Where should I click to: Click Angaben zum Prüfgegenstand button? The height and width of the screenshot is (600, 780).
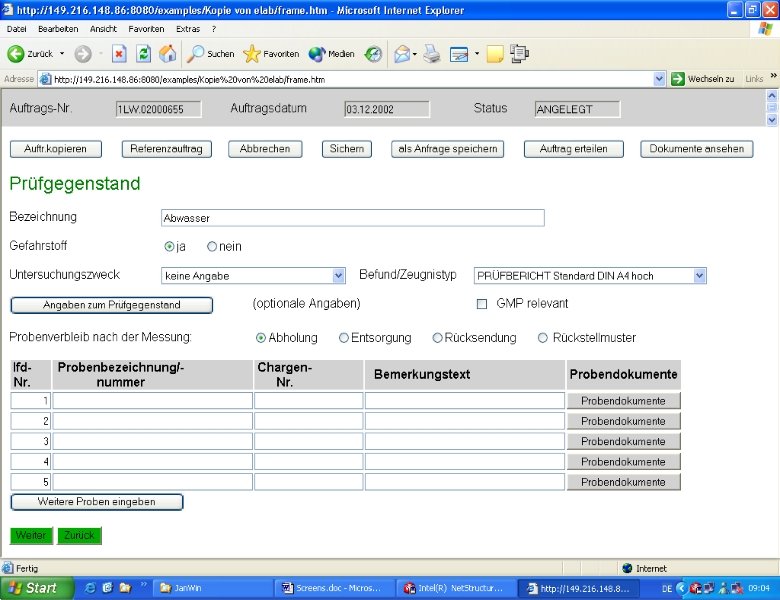(x=112, y=305)
